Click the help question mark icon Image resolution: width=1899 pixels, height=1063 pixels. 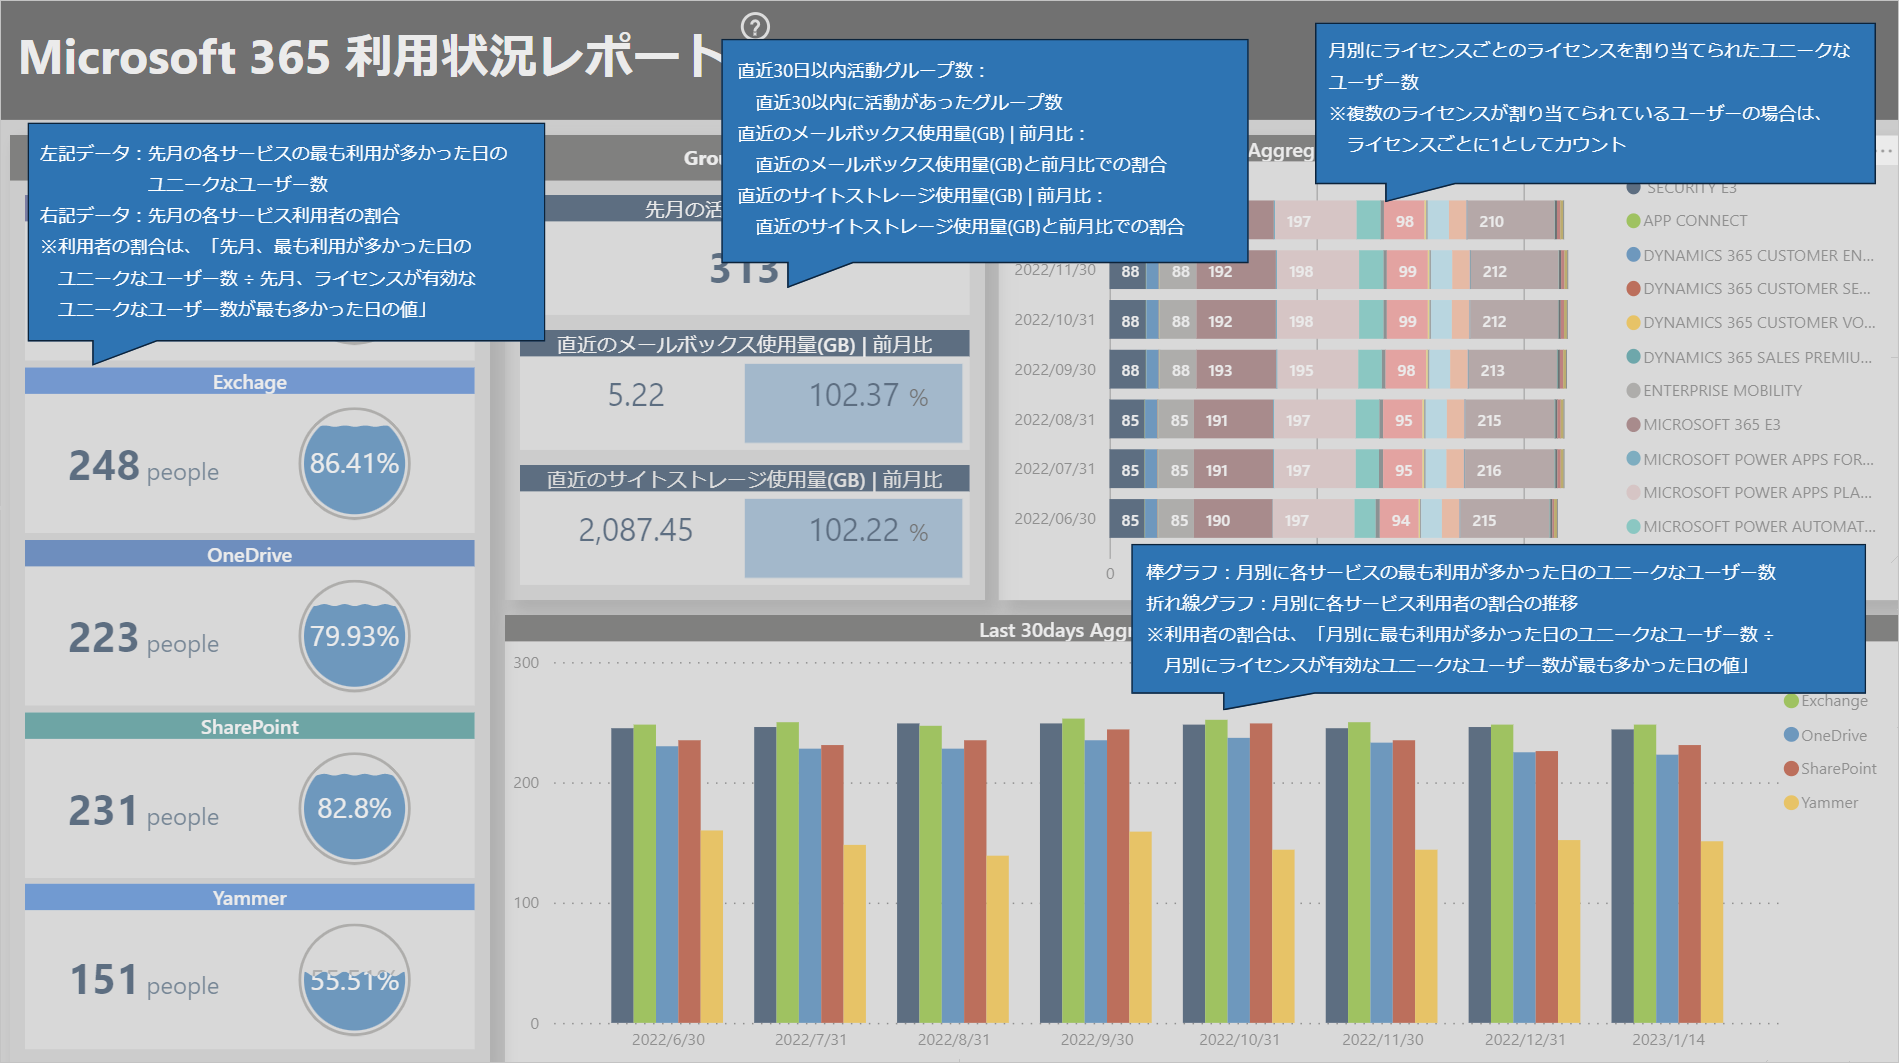(x=755, y=27)
